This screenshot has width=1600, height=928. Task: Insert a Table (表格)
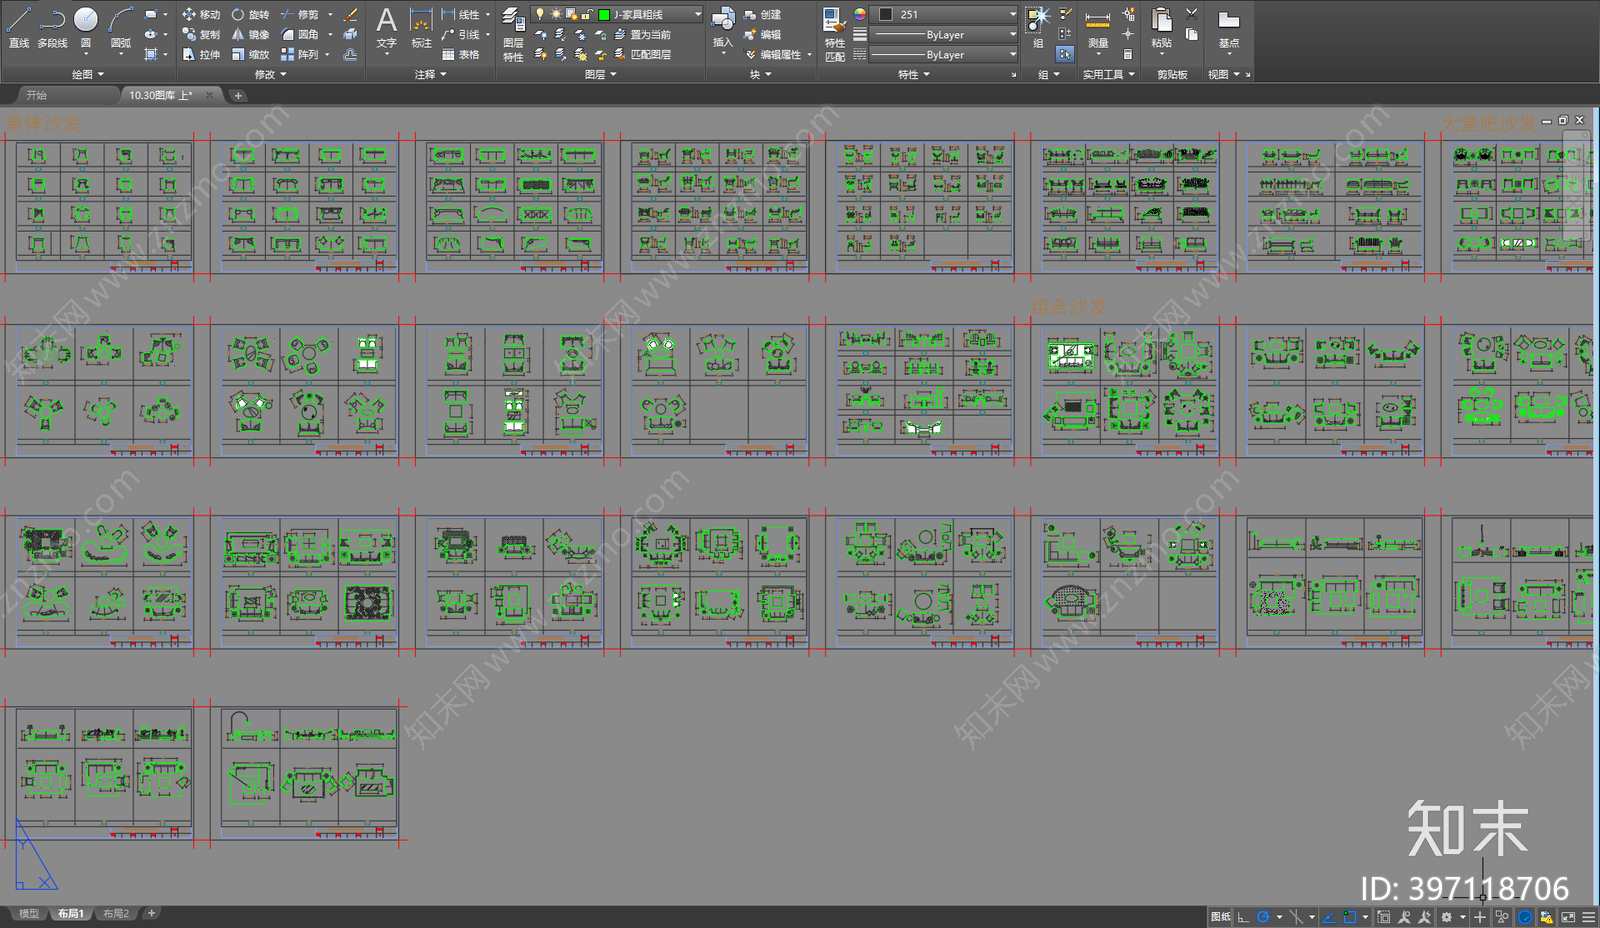coord(461,55)
